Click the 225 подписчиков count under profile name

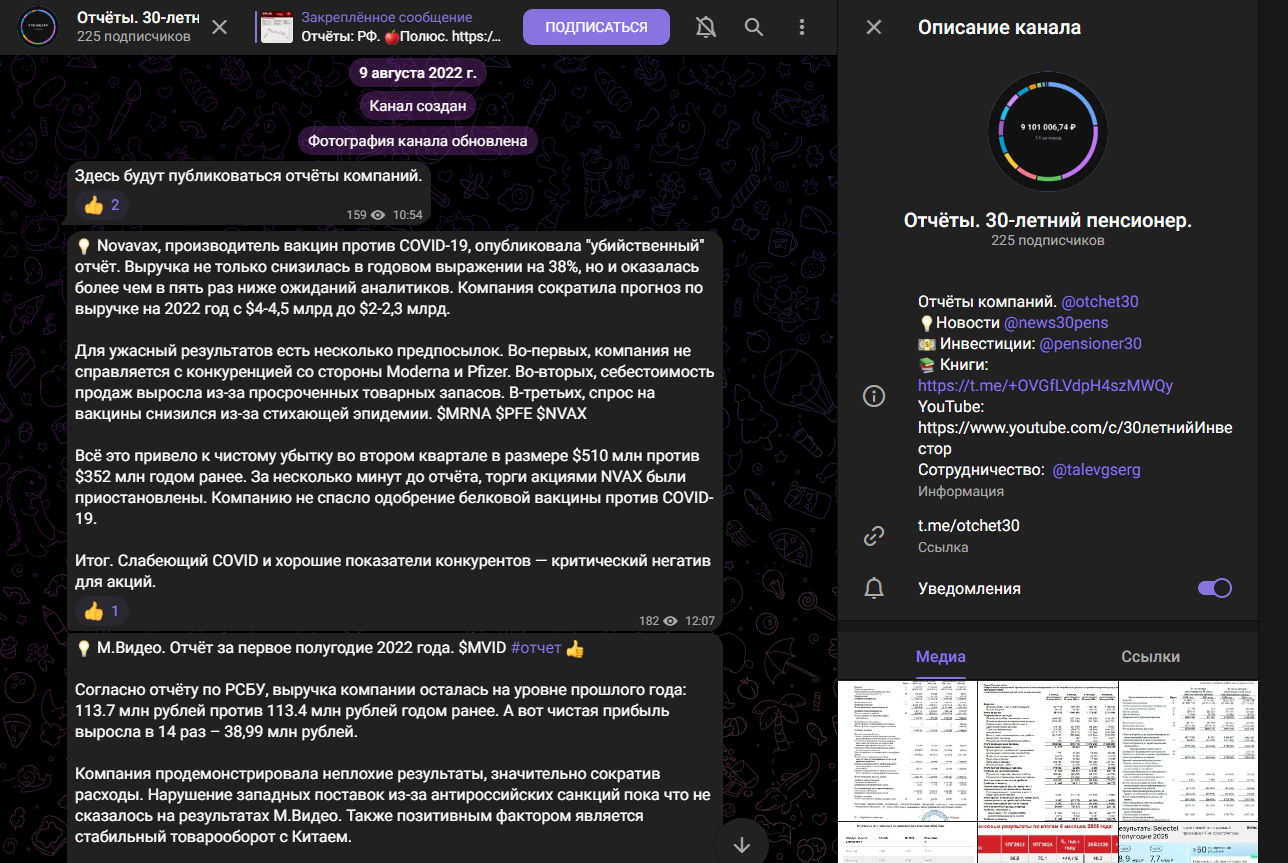(1047, 241)
